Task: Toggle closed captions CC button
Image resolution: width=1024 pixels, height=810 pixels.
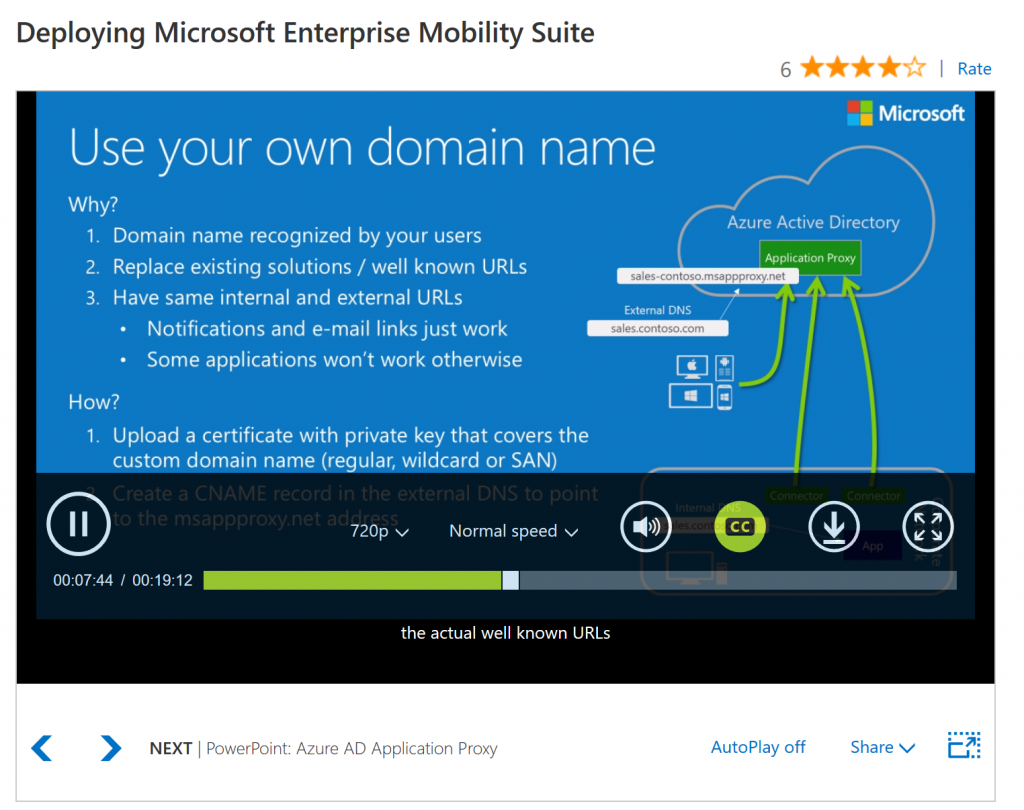Action: click(740, 526)
